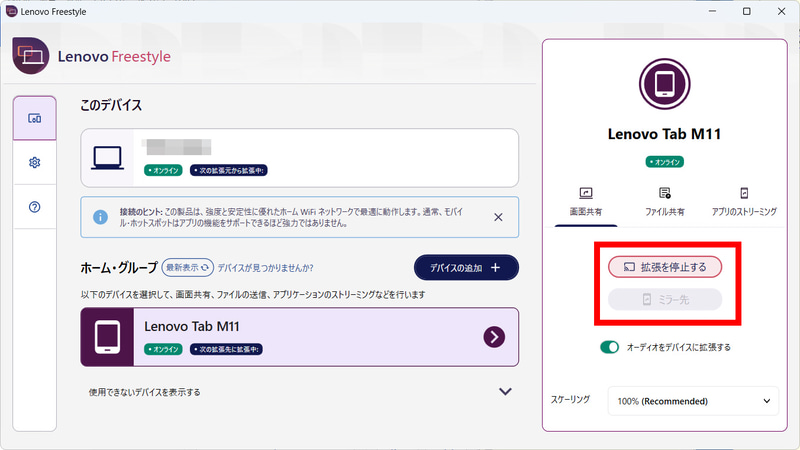800x450 pixels.
Task: Click the デバイスの追加 button
Action: point(466,267)
